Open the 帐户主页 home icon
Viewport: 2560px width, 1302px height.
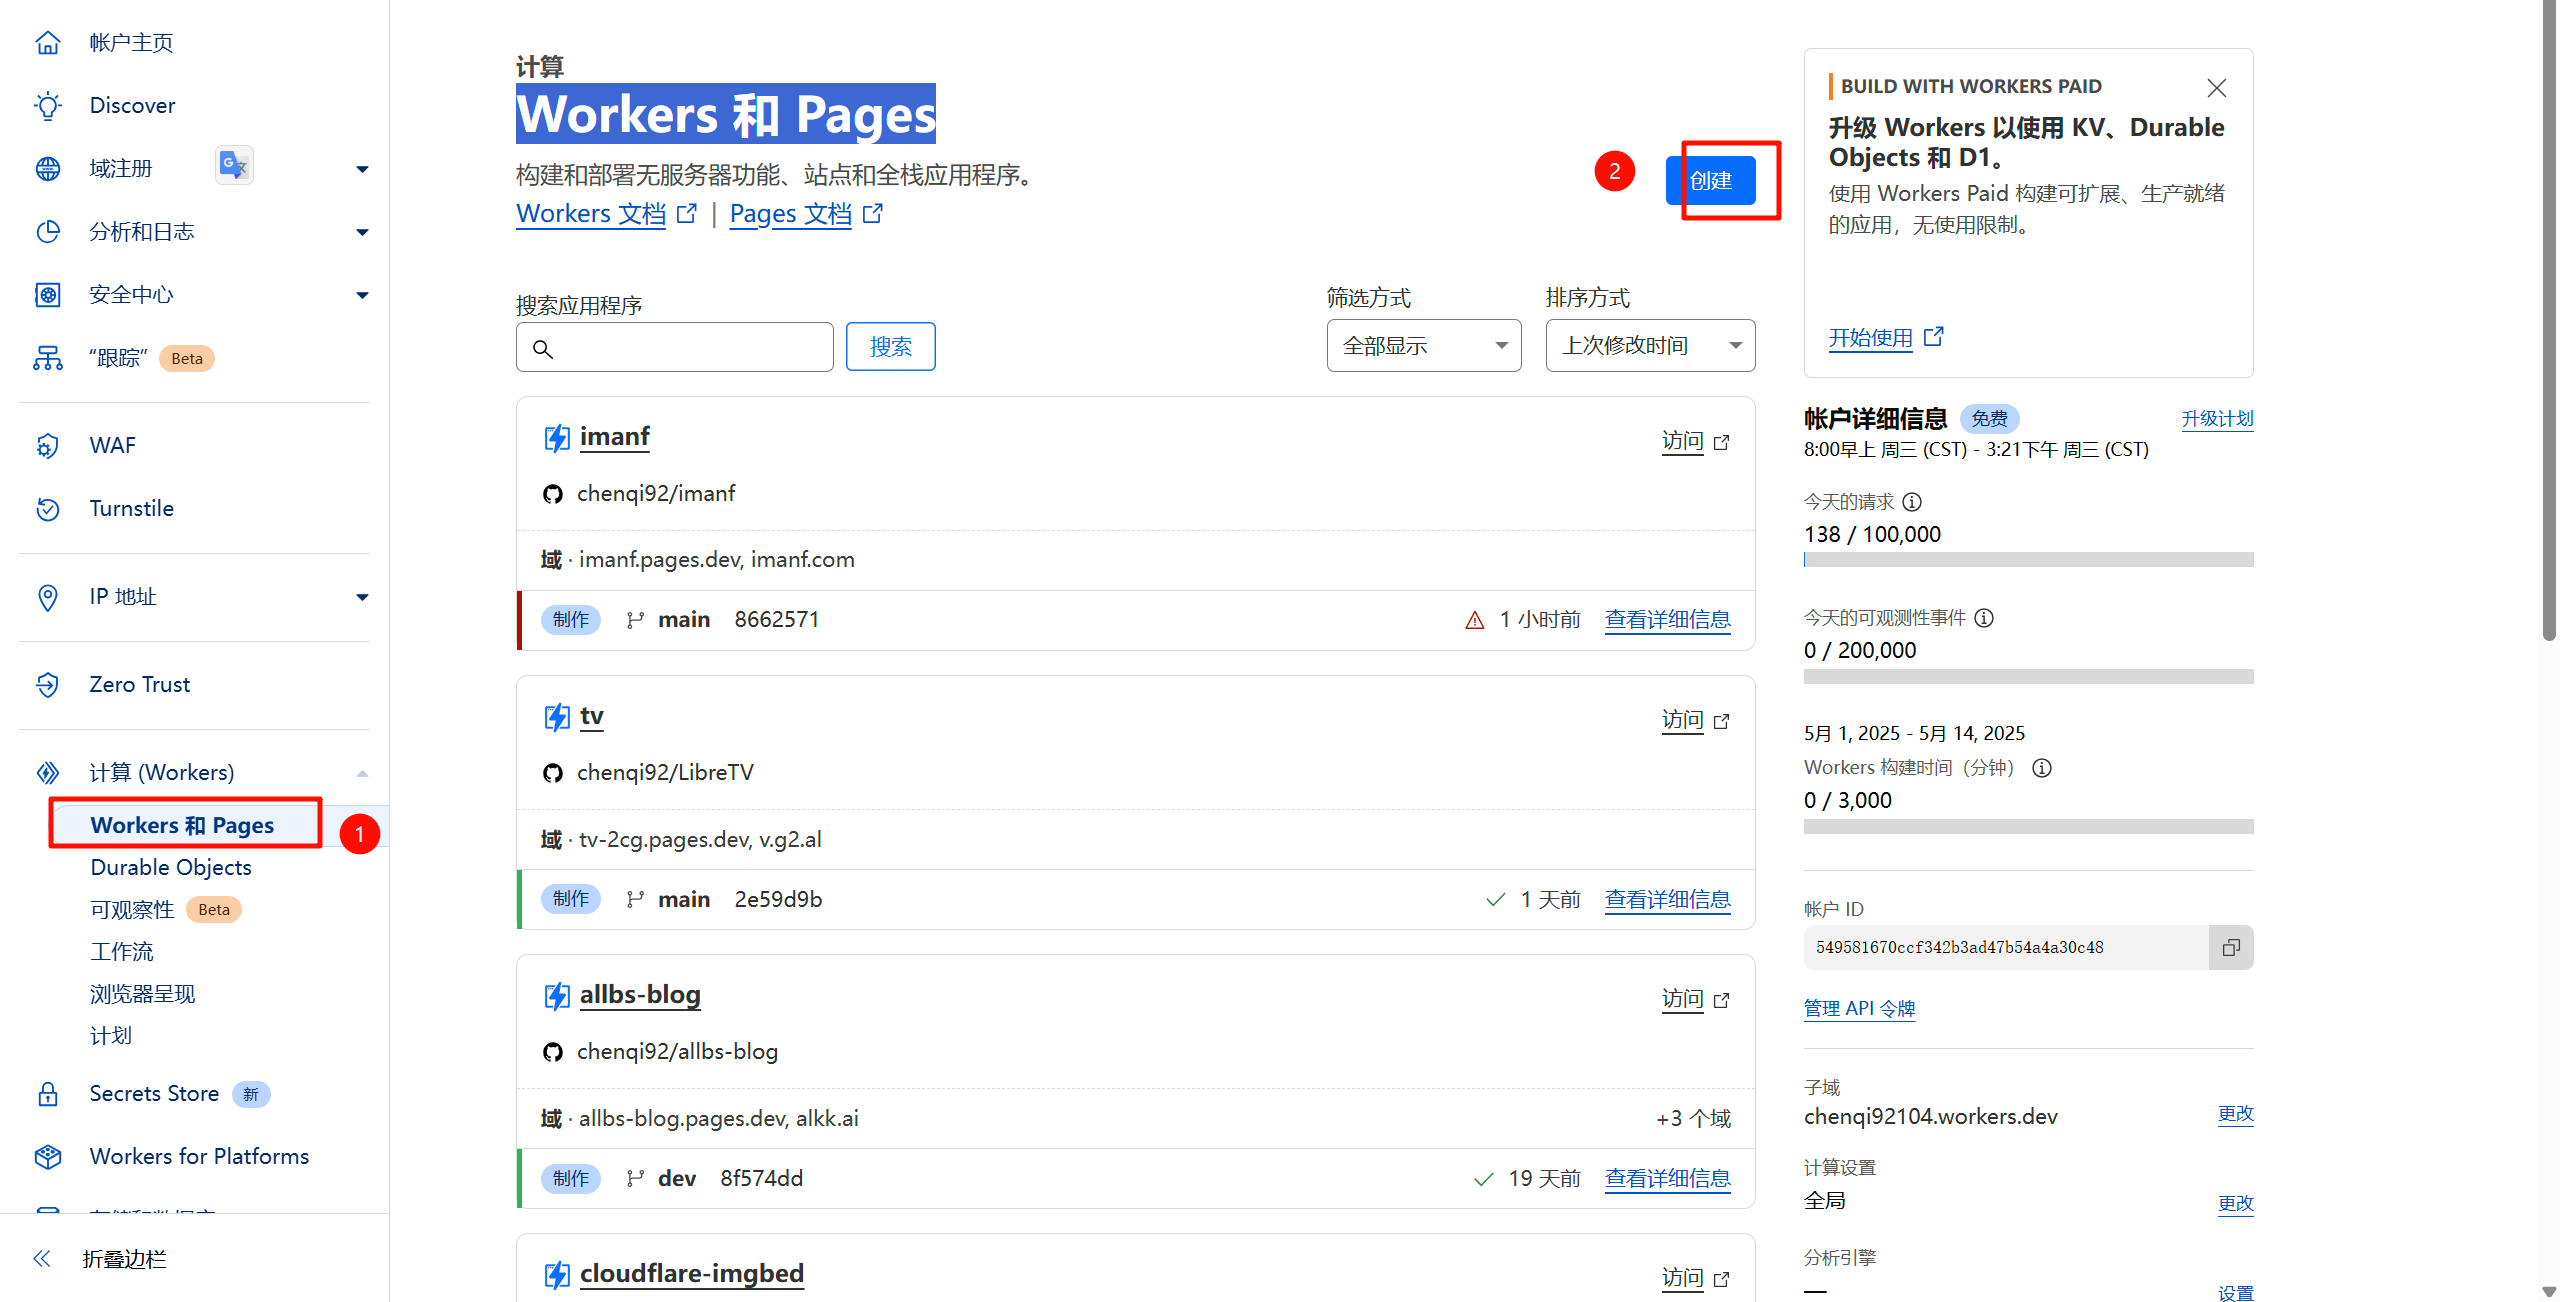point(47,42)
